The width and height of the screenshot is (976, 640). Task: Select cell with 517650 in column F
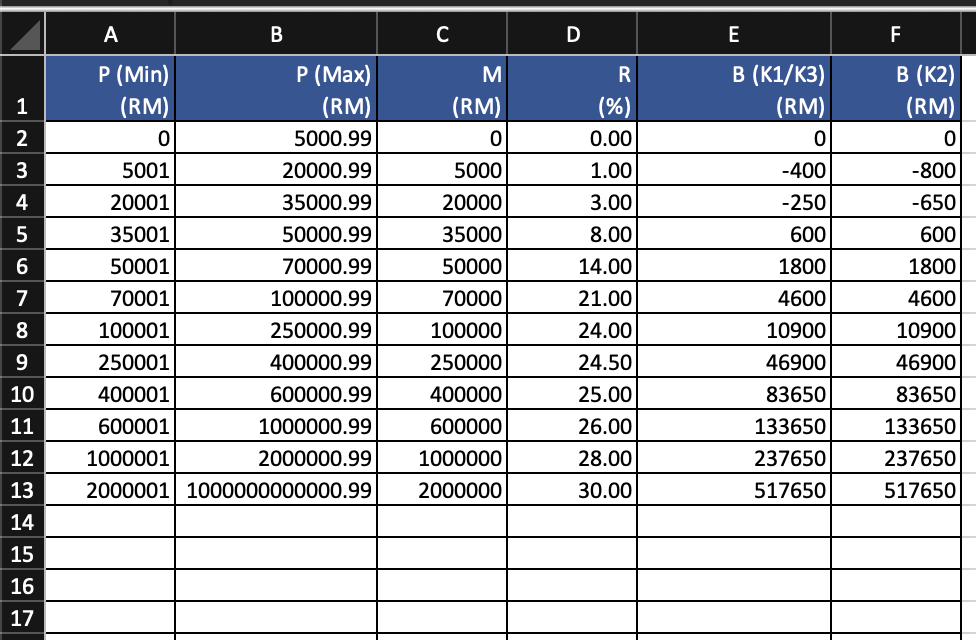(x=896, y=490)
